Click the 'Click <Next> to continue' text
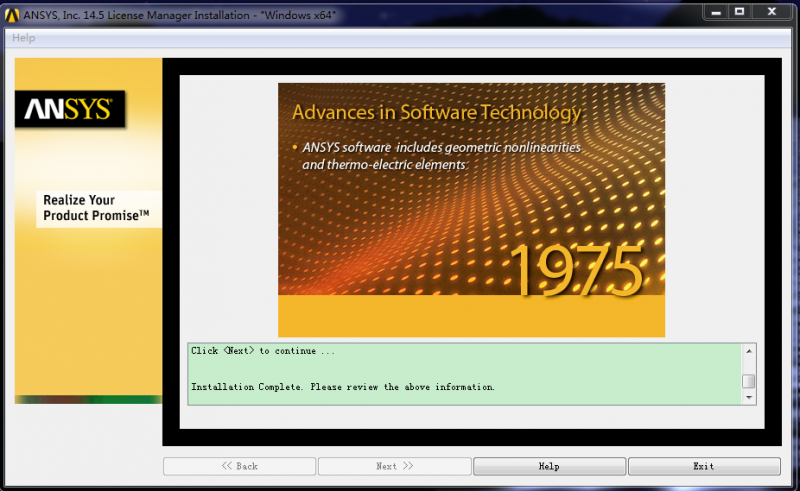 (x=263, y=351)
